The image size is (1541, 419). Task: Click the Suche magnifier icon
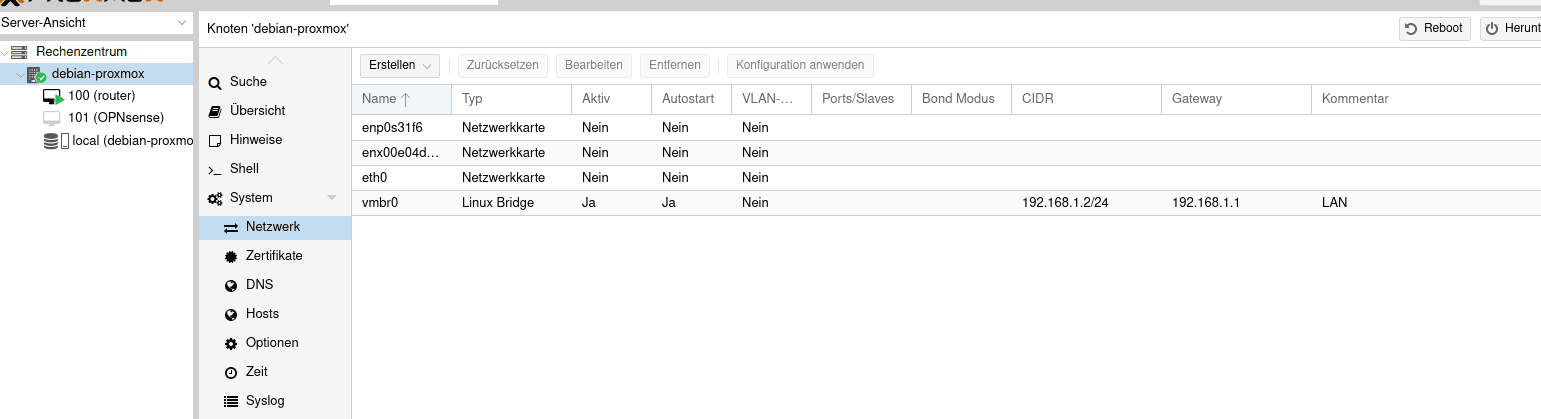pyautogui.click(x=214, y=83)
